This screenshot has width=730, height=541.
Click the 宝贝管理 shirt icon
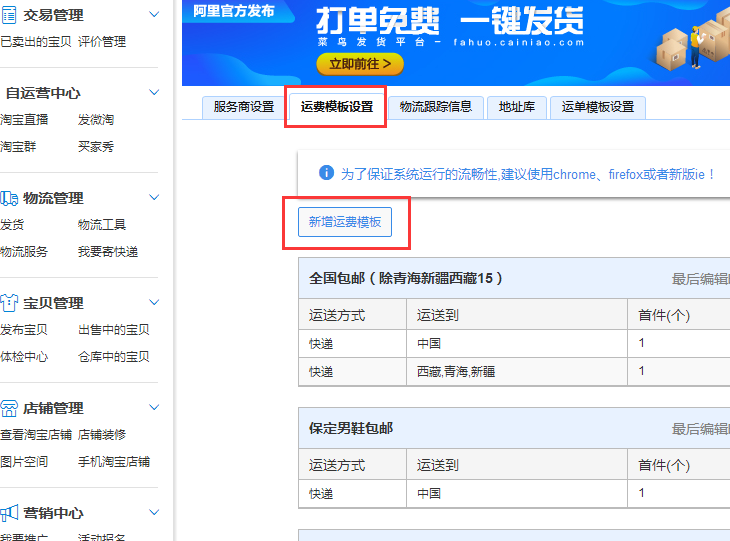point(9,303)
